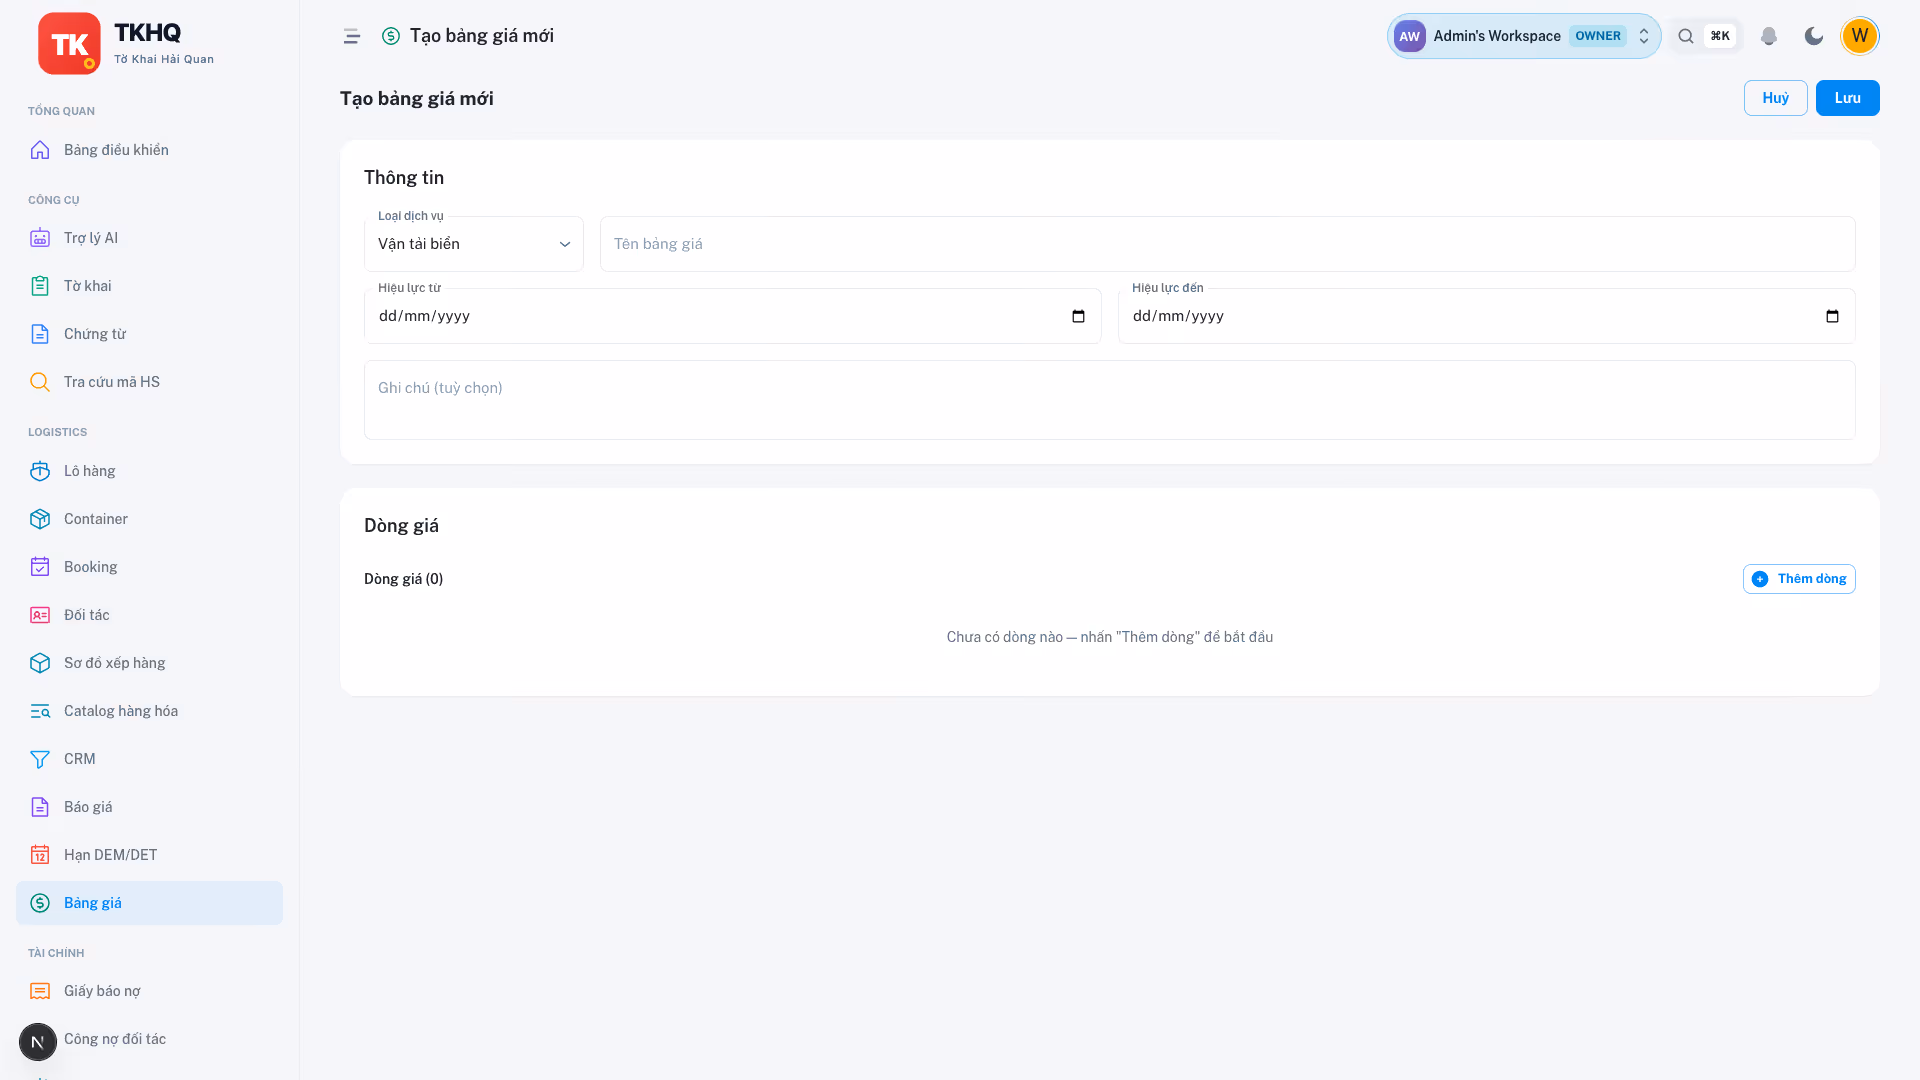Open the Tra cứu mã HS search icon
The width and height of the screenshot is (1920, 1080).
[40, 382]
